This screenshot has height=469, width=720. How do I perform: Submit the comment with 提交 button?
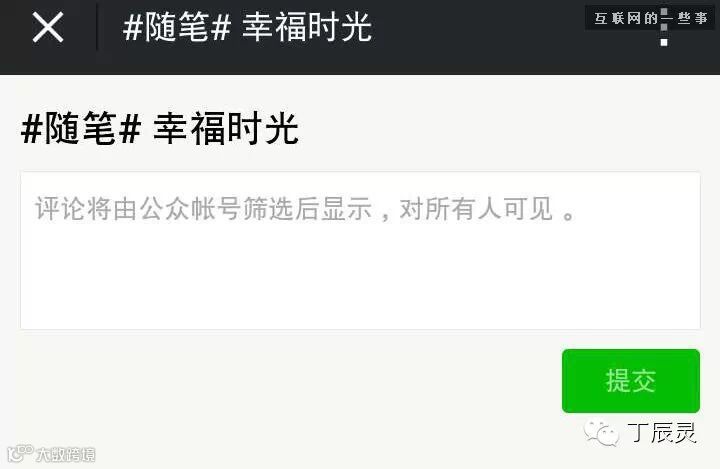point(631,381)
